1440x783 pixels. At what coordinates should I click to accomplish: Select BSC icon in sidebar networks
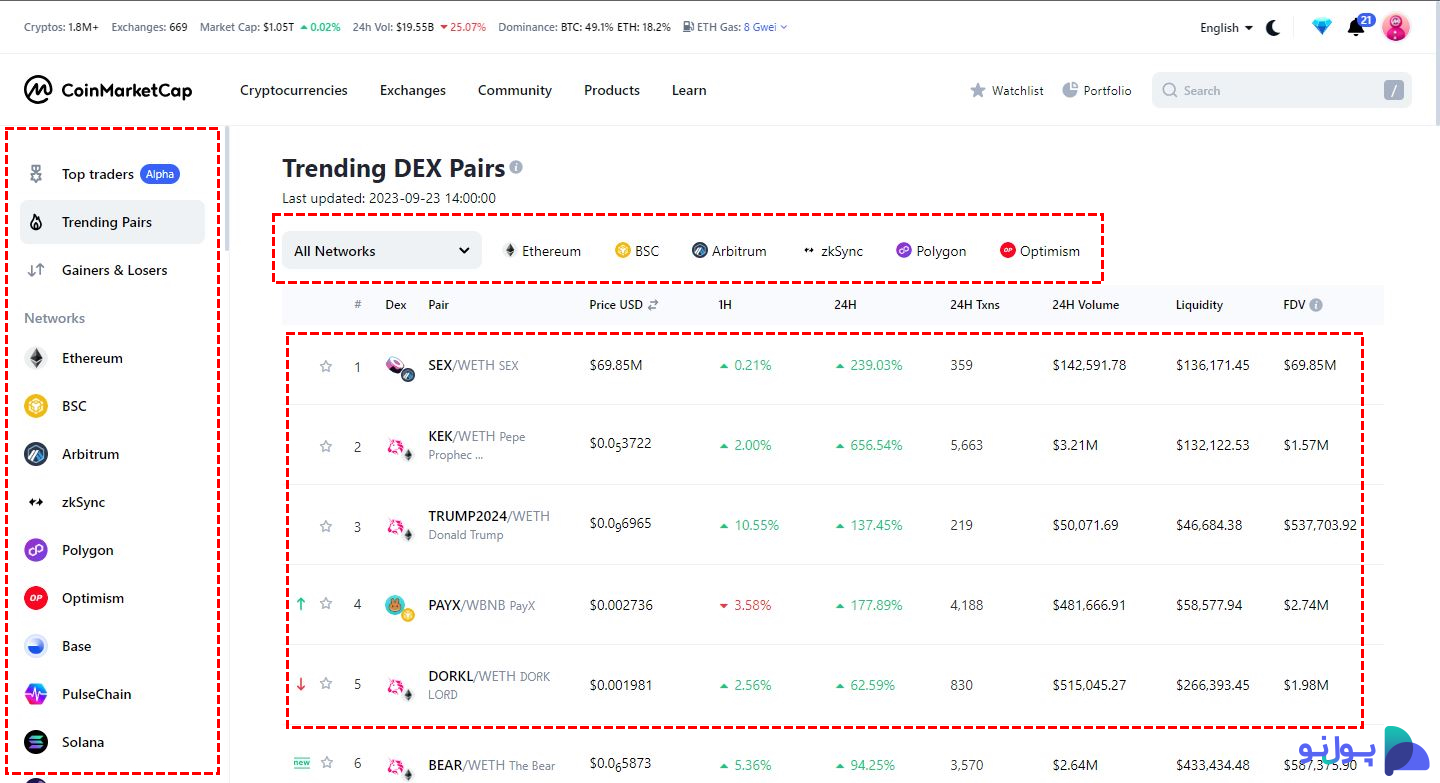tap(36, 406)
